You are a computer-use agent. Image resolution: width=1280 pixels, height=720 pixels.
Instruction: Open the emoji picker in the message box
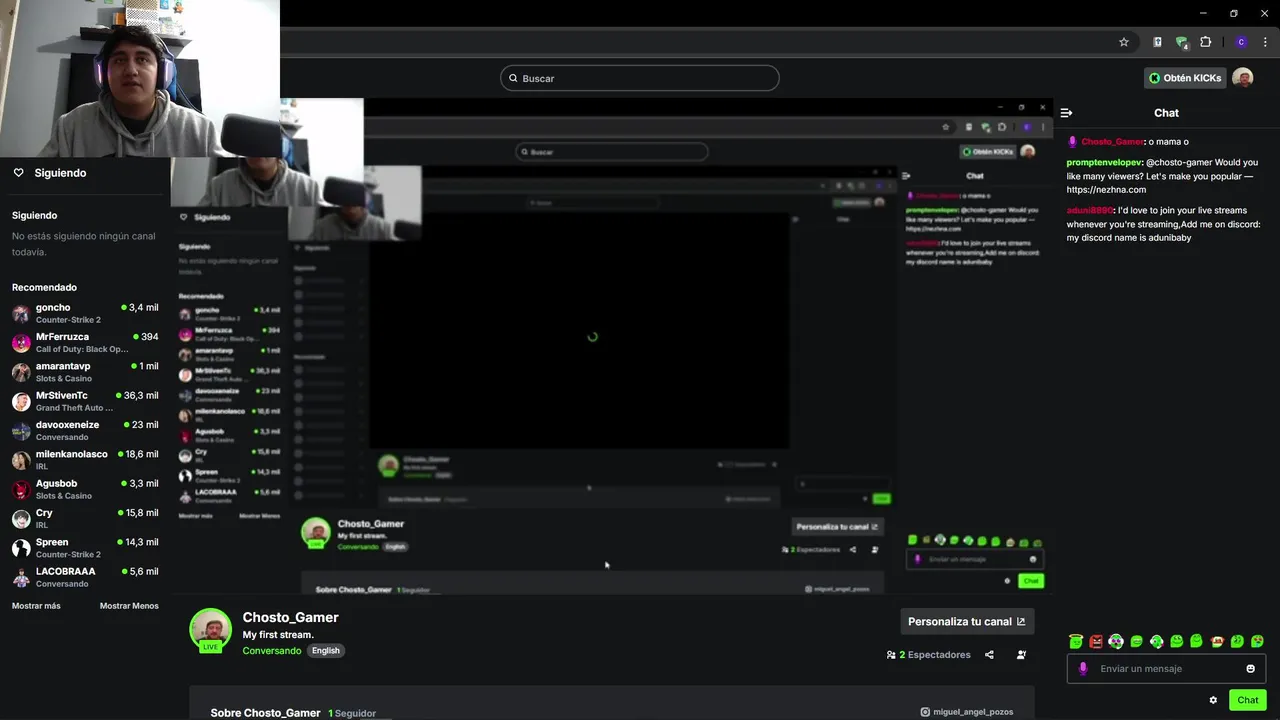click(1250, 669)
